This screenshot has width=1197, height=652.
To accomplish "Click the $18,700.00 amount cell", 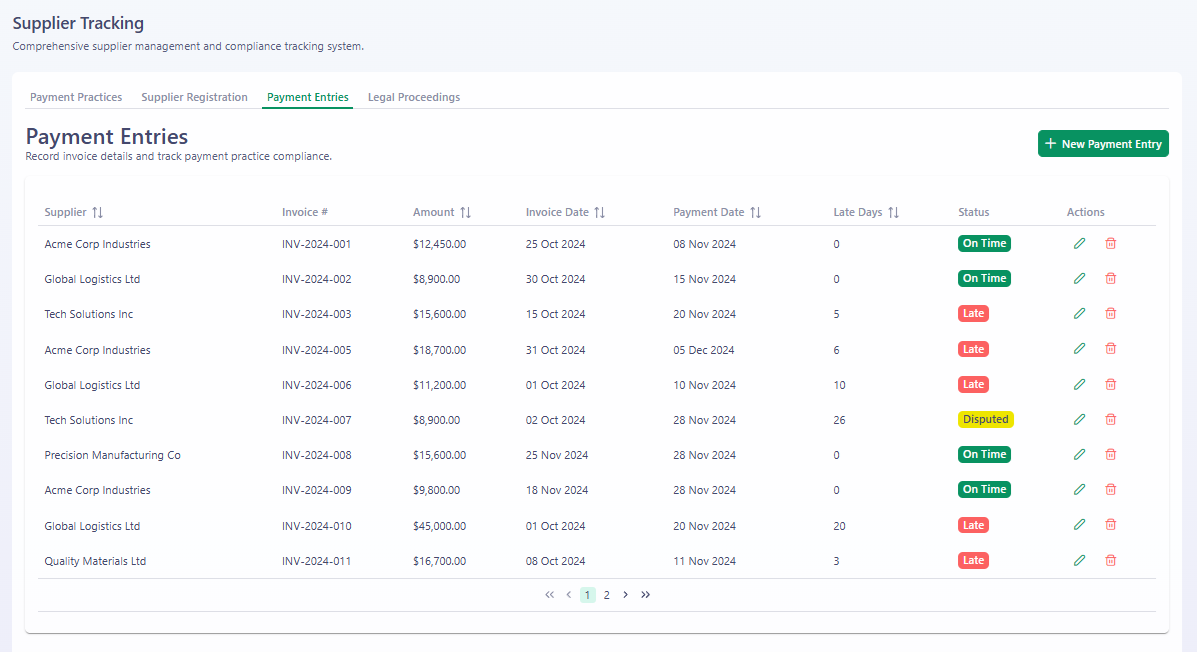I will [x=439, y=350].
